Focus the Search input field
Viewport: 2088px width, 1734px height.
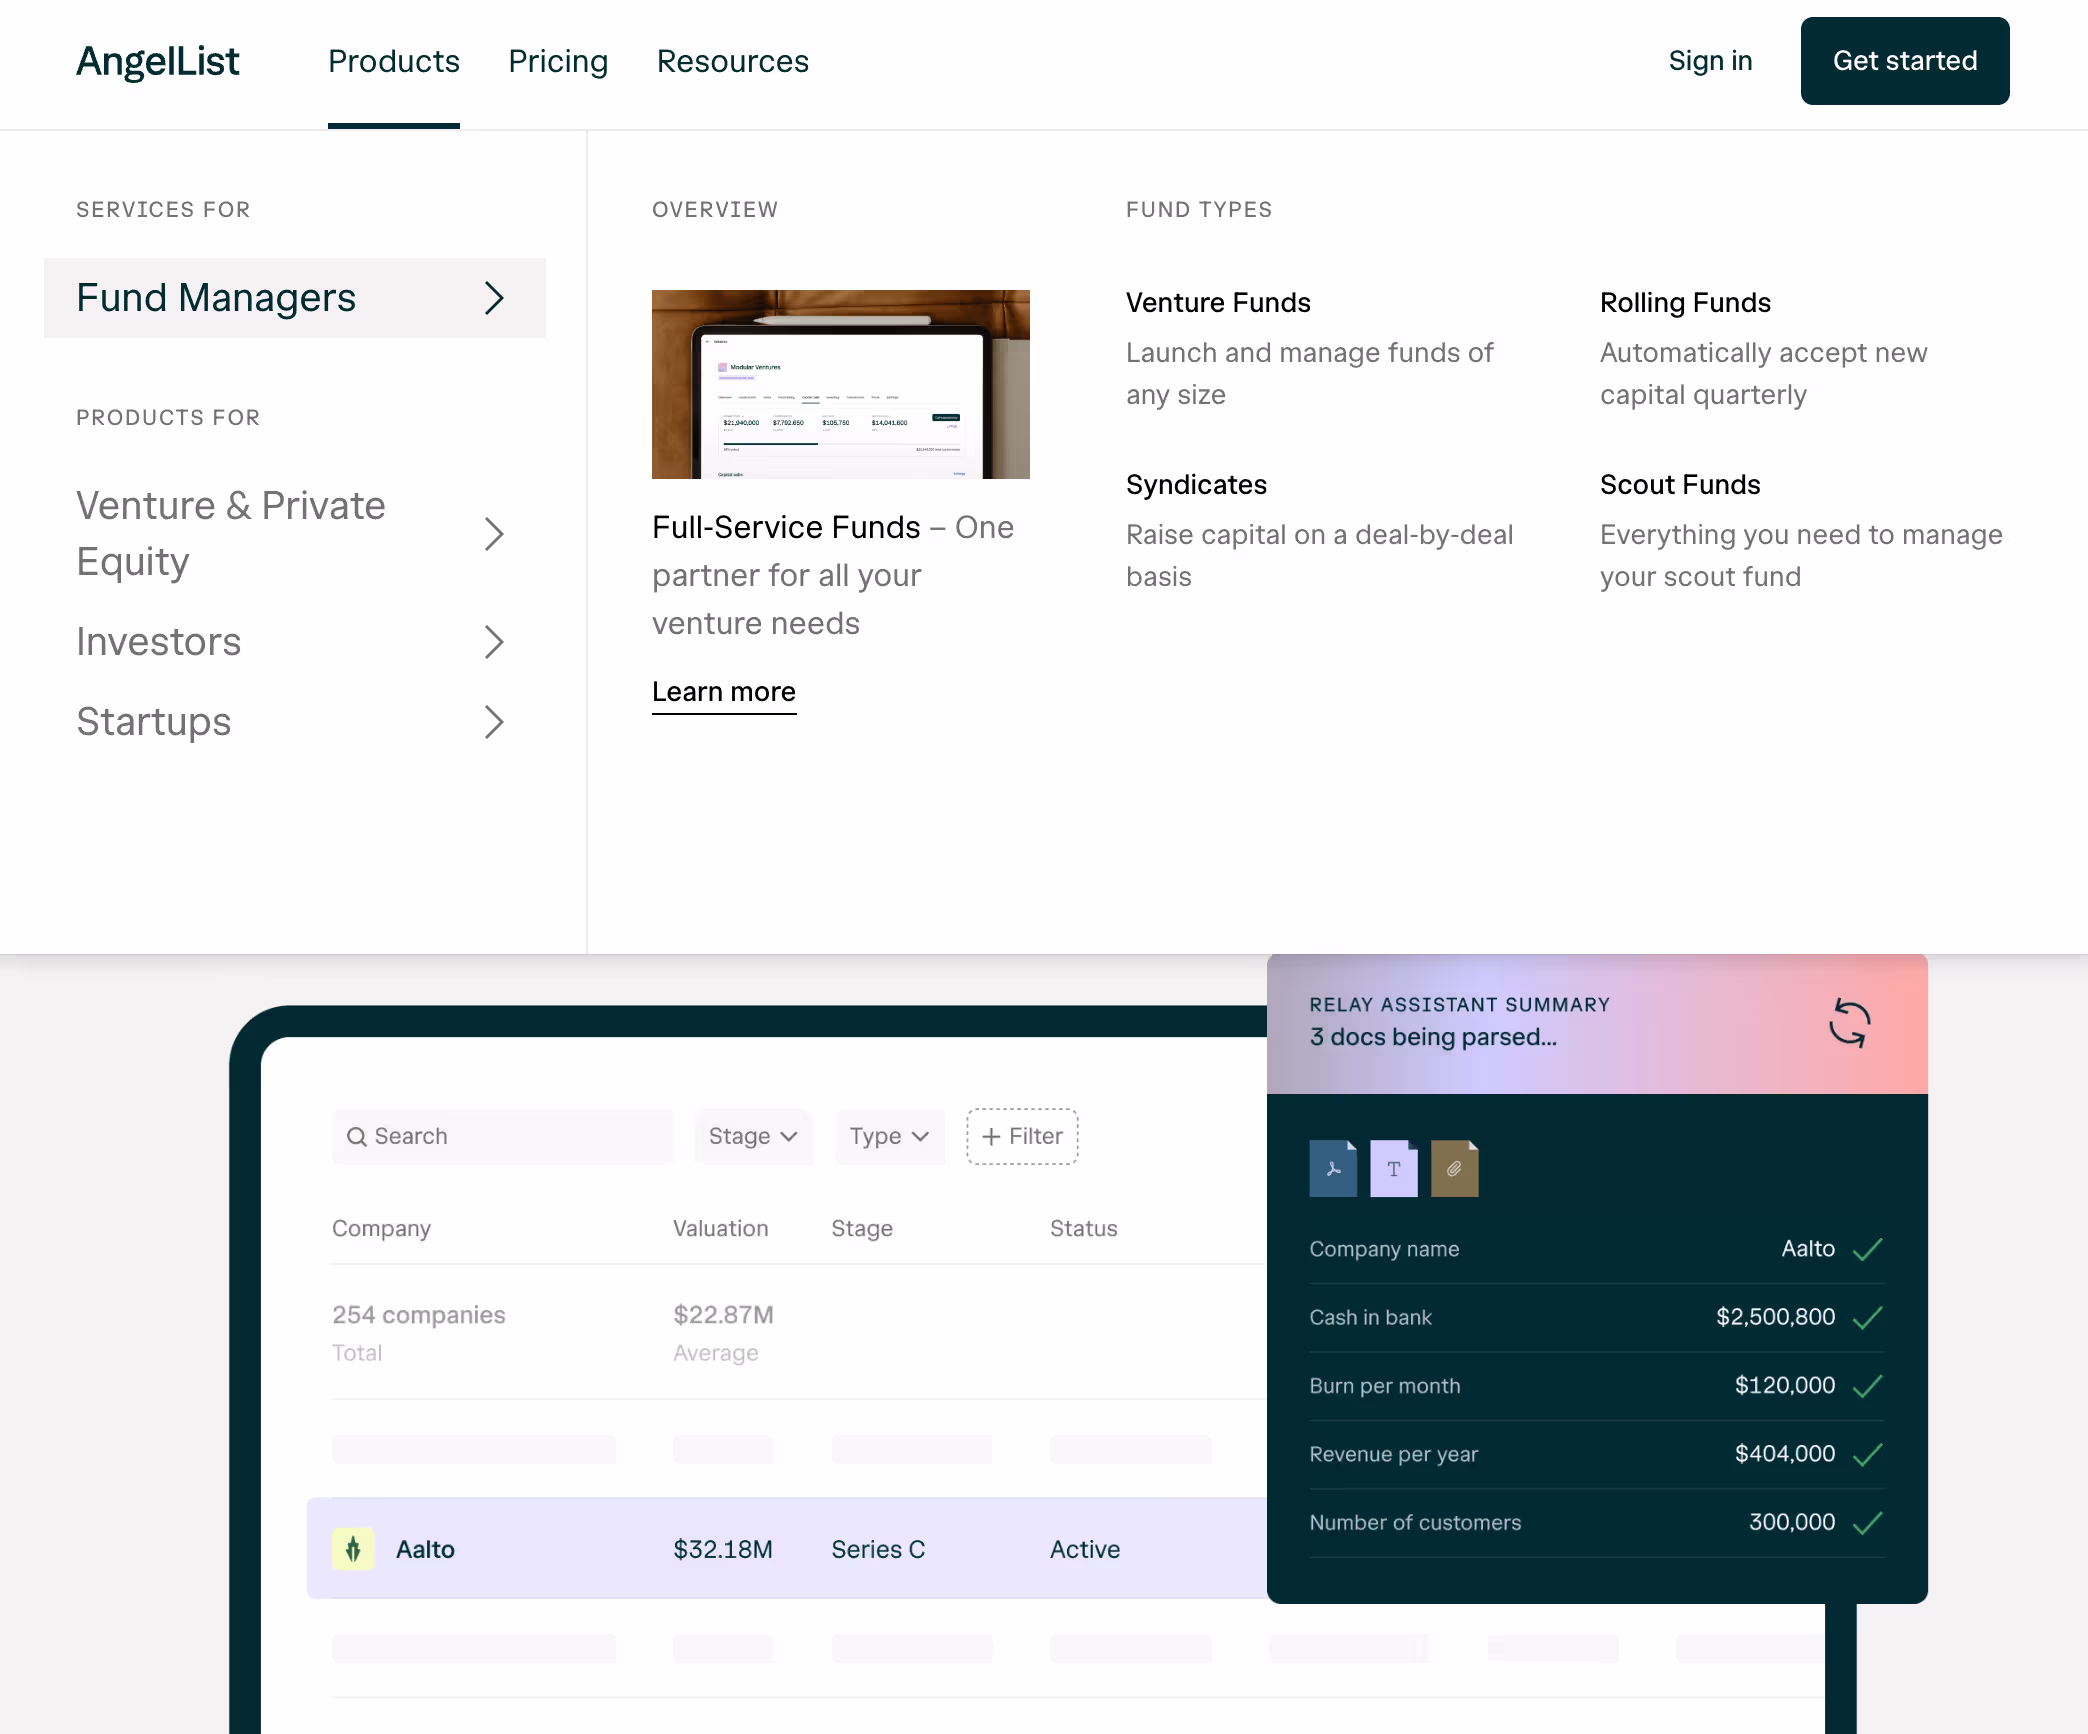coord(502,1136)
